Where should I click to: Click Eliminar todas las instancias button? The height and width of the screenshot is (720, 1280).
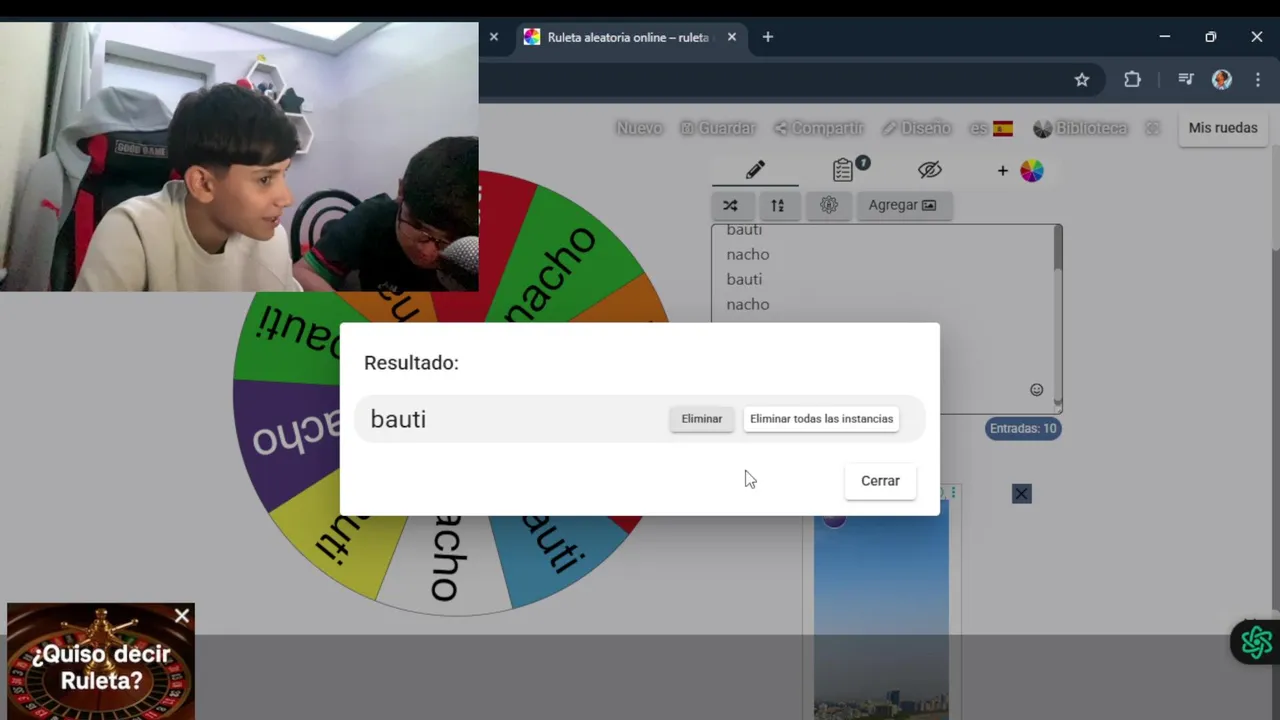tap(821, 419)
